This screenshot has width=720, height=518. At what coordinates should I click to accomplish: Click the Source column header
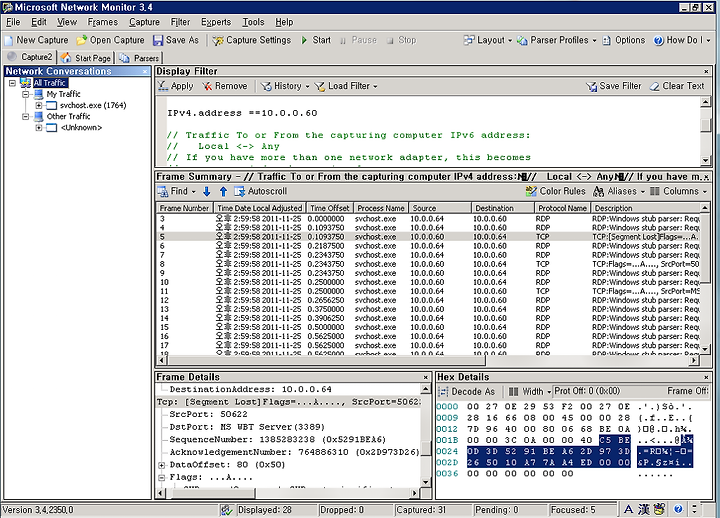pyautogui.click(x=440, y=208)
